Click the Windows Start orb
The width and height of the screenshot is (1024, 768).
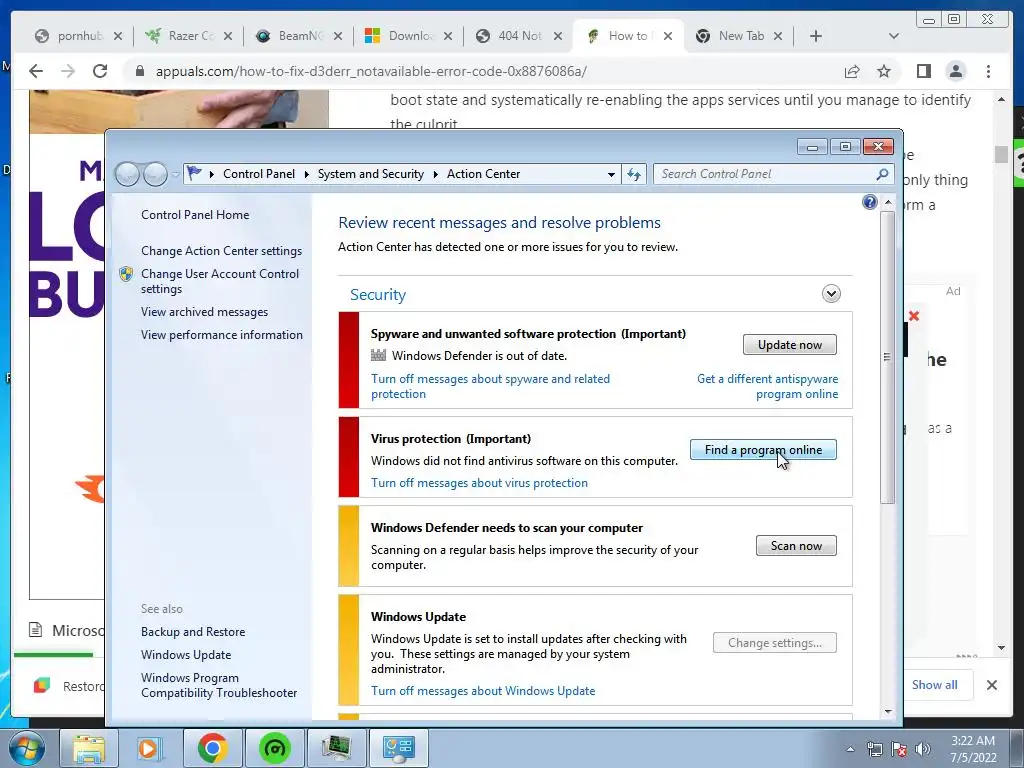(x=26, y=748)
